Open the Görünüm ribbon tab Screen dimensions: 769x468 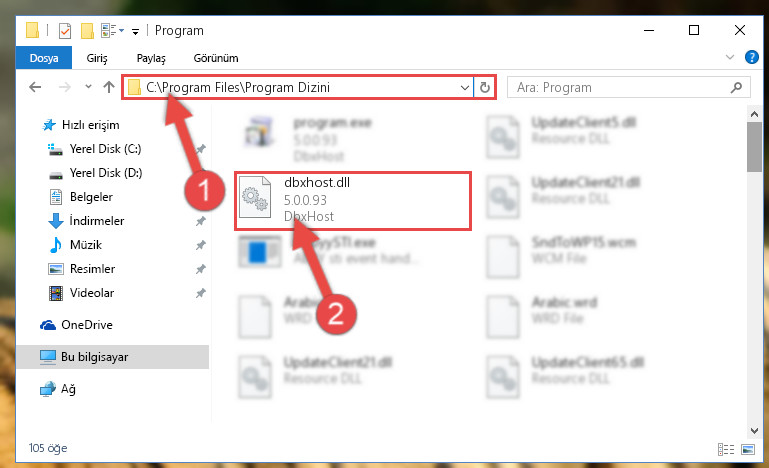(x=216, y=58)
